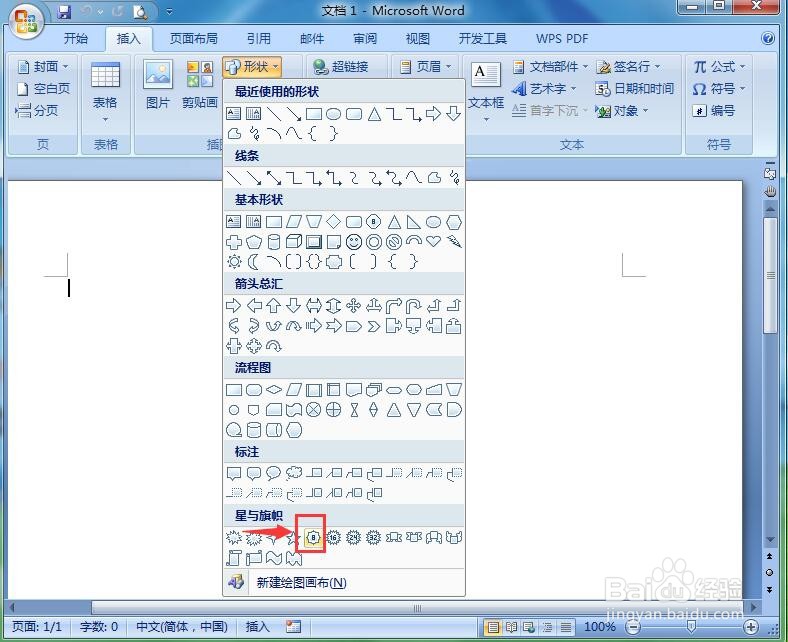Select the sun shape

click(234, 262)
